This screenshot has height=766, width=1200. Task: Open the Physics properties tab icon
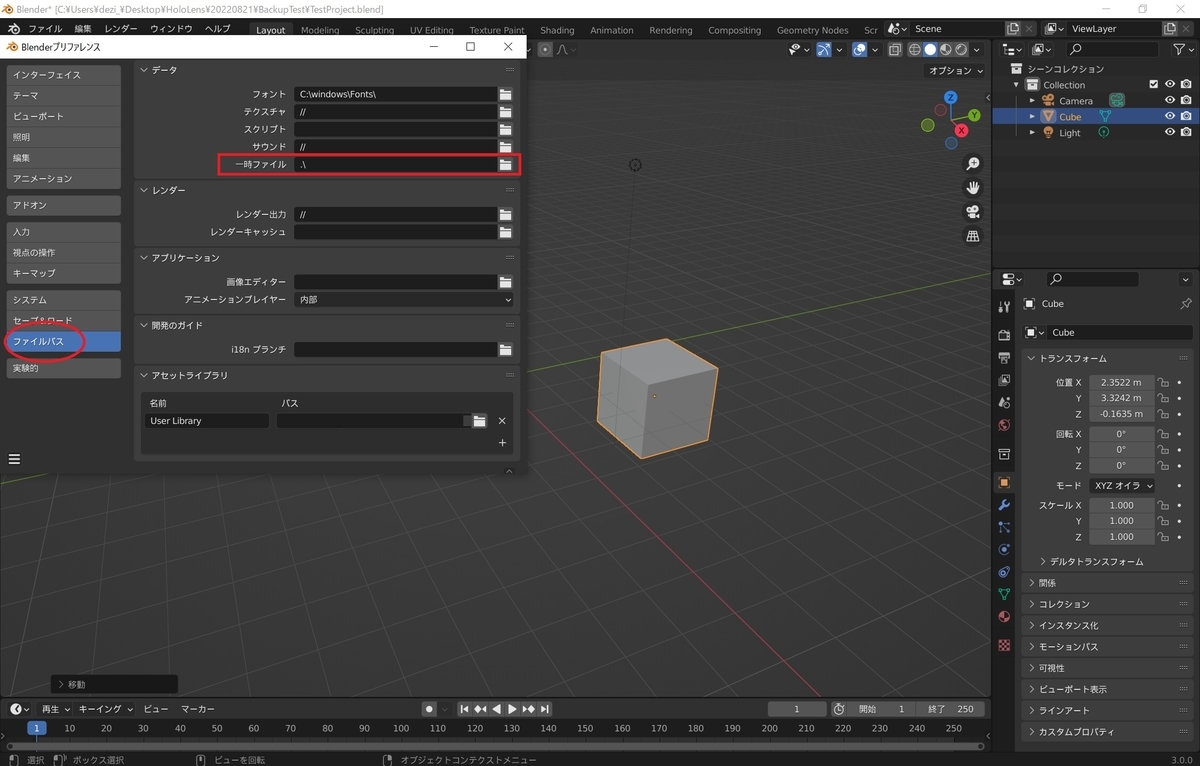click(1004, 550)
